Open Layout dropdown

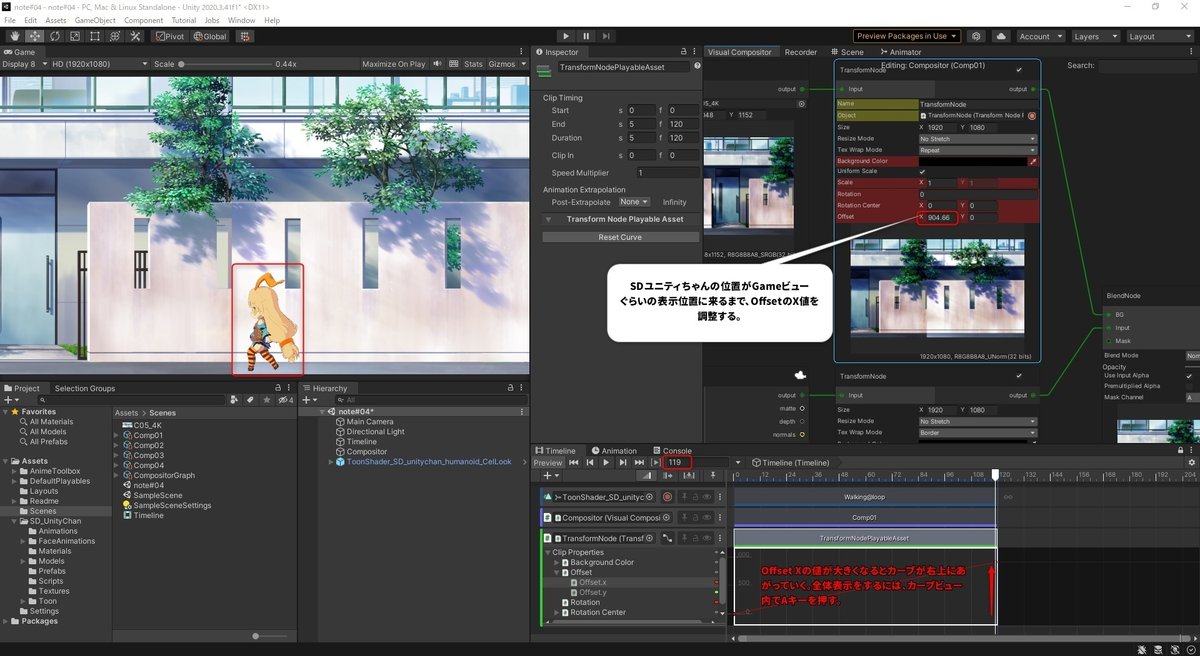[1158, 36]
